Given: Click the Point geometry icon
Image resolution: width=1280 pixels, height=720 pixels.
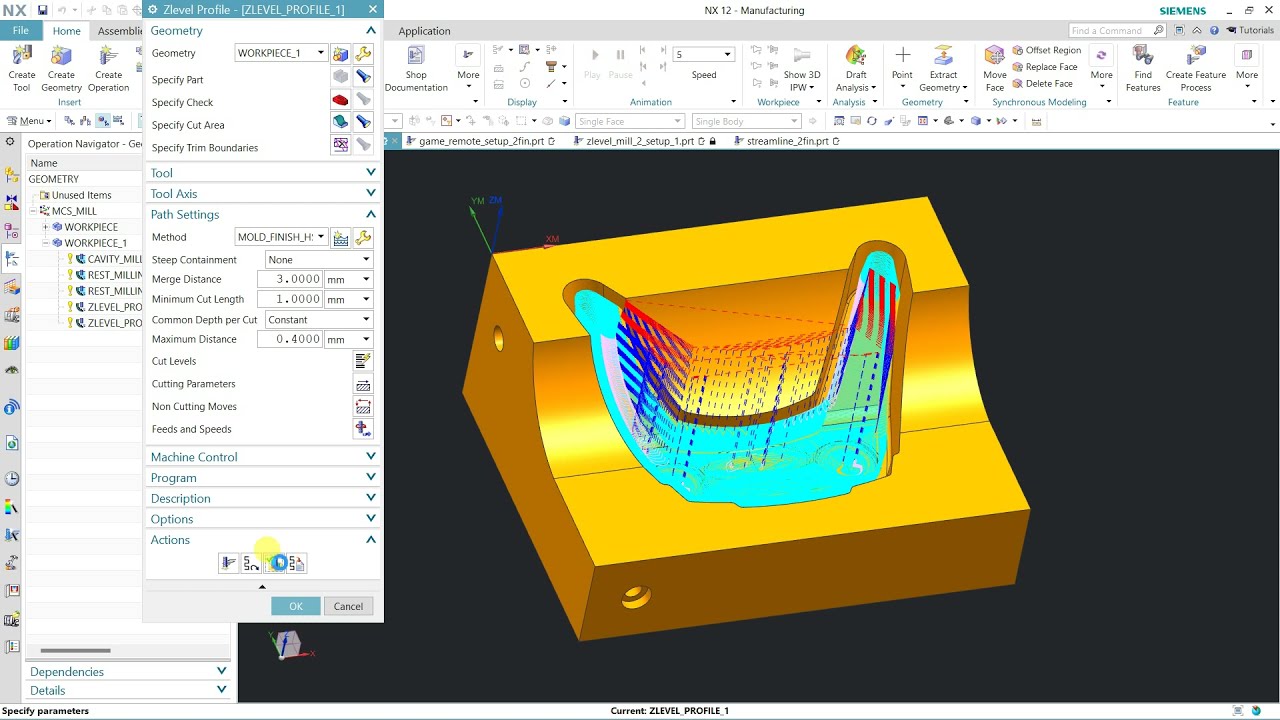Looking at the screenshot, I should click(x=902, y=55).
